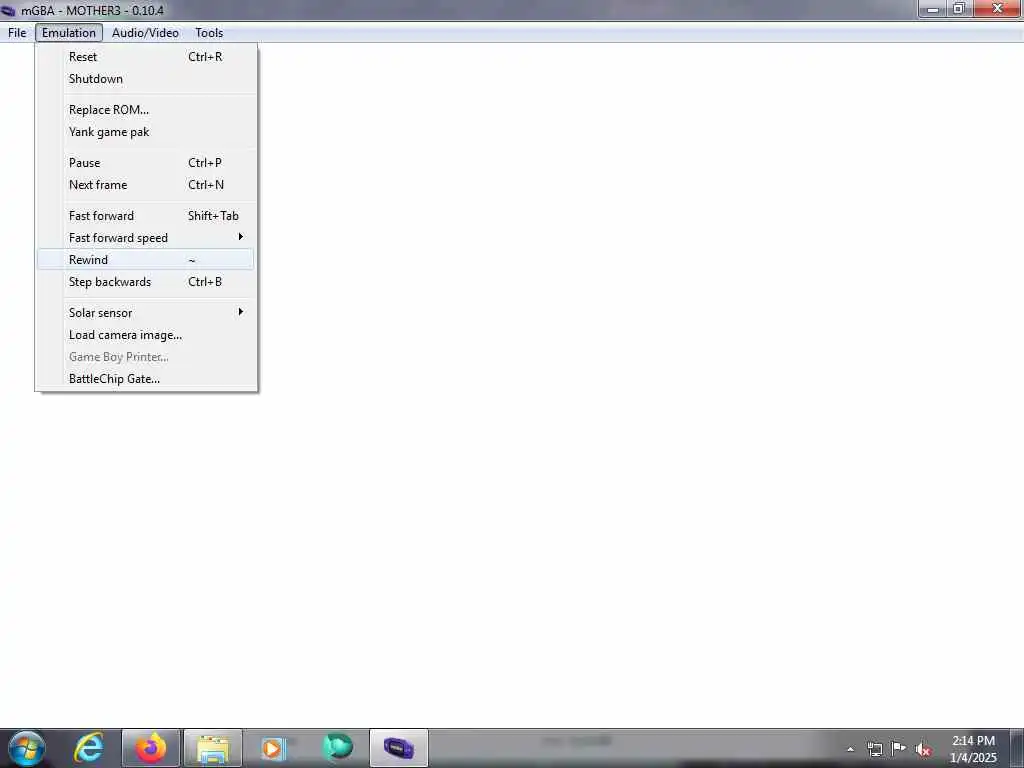
Task: Click the mGBA taskbar icon
Action: tap(399, 748)
